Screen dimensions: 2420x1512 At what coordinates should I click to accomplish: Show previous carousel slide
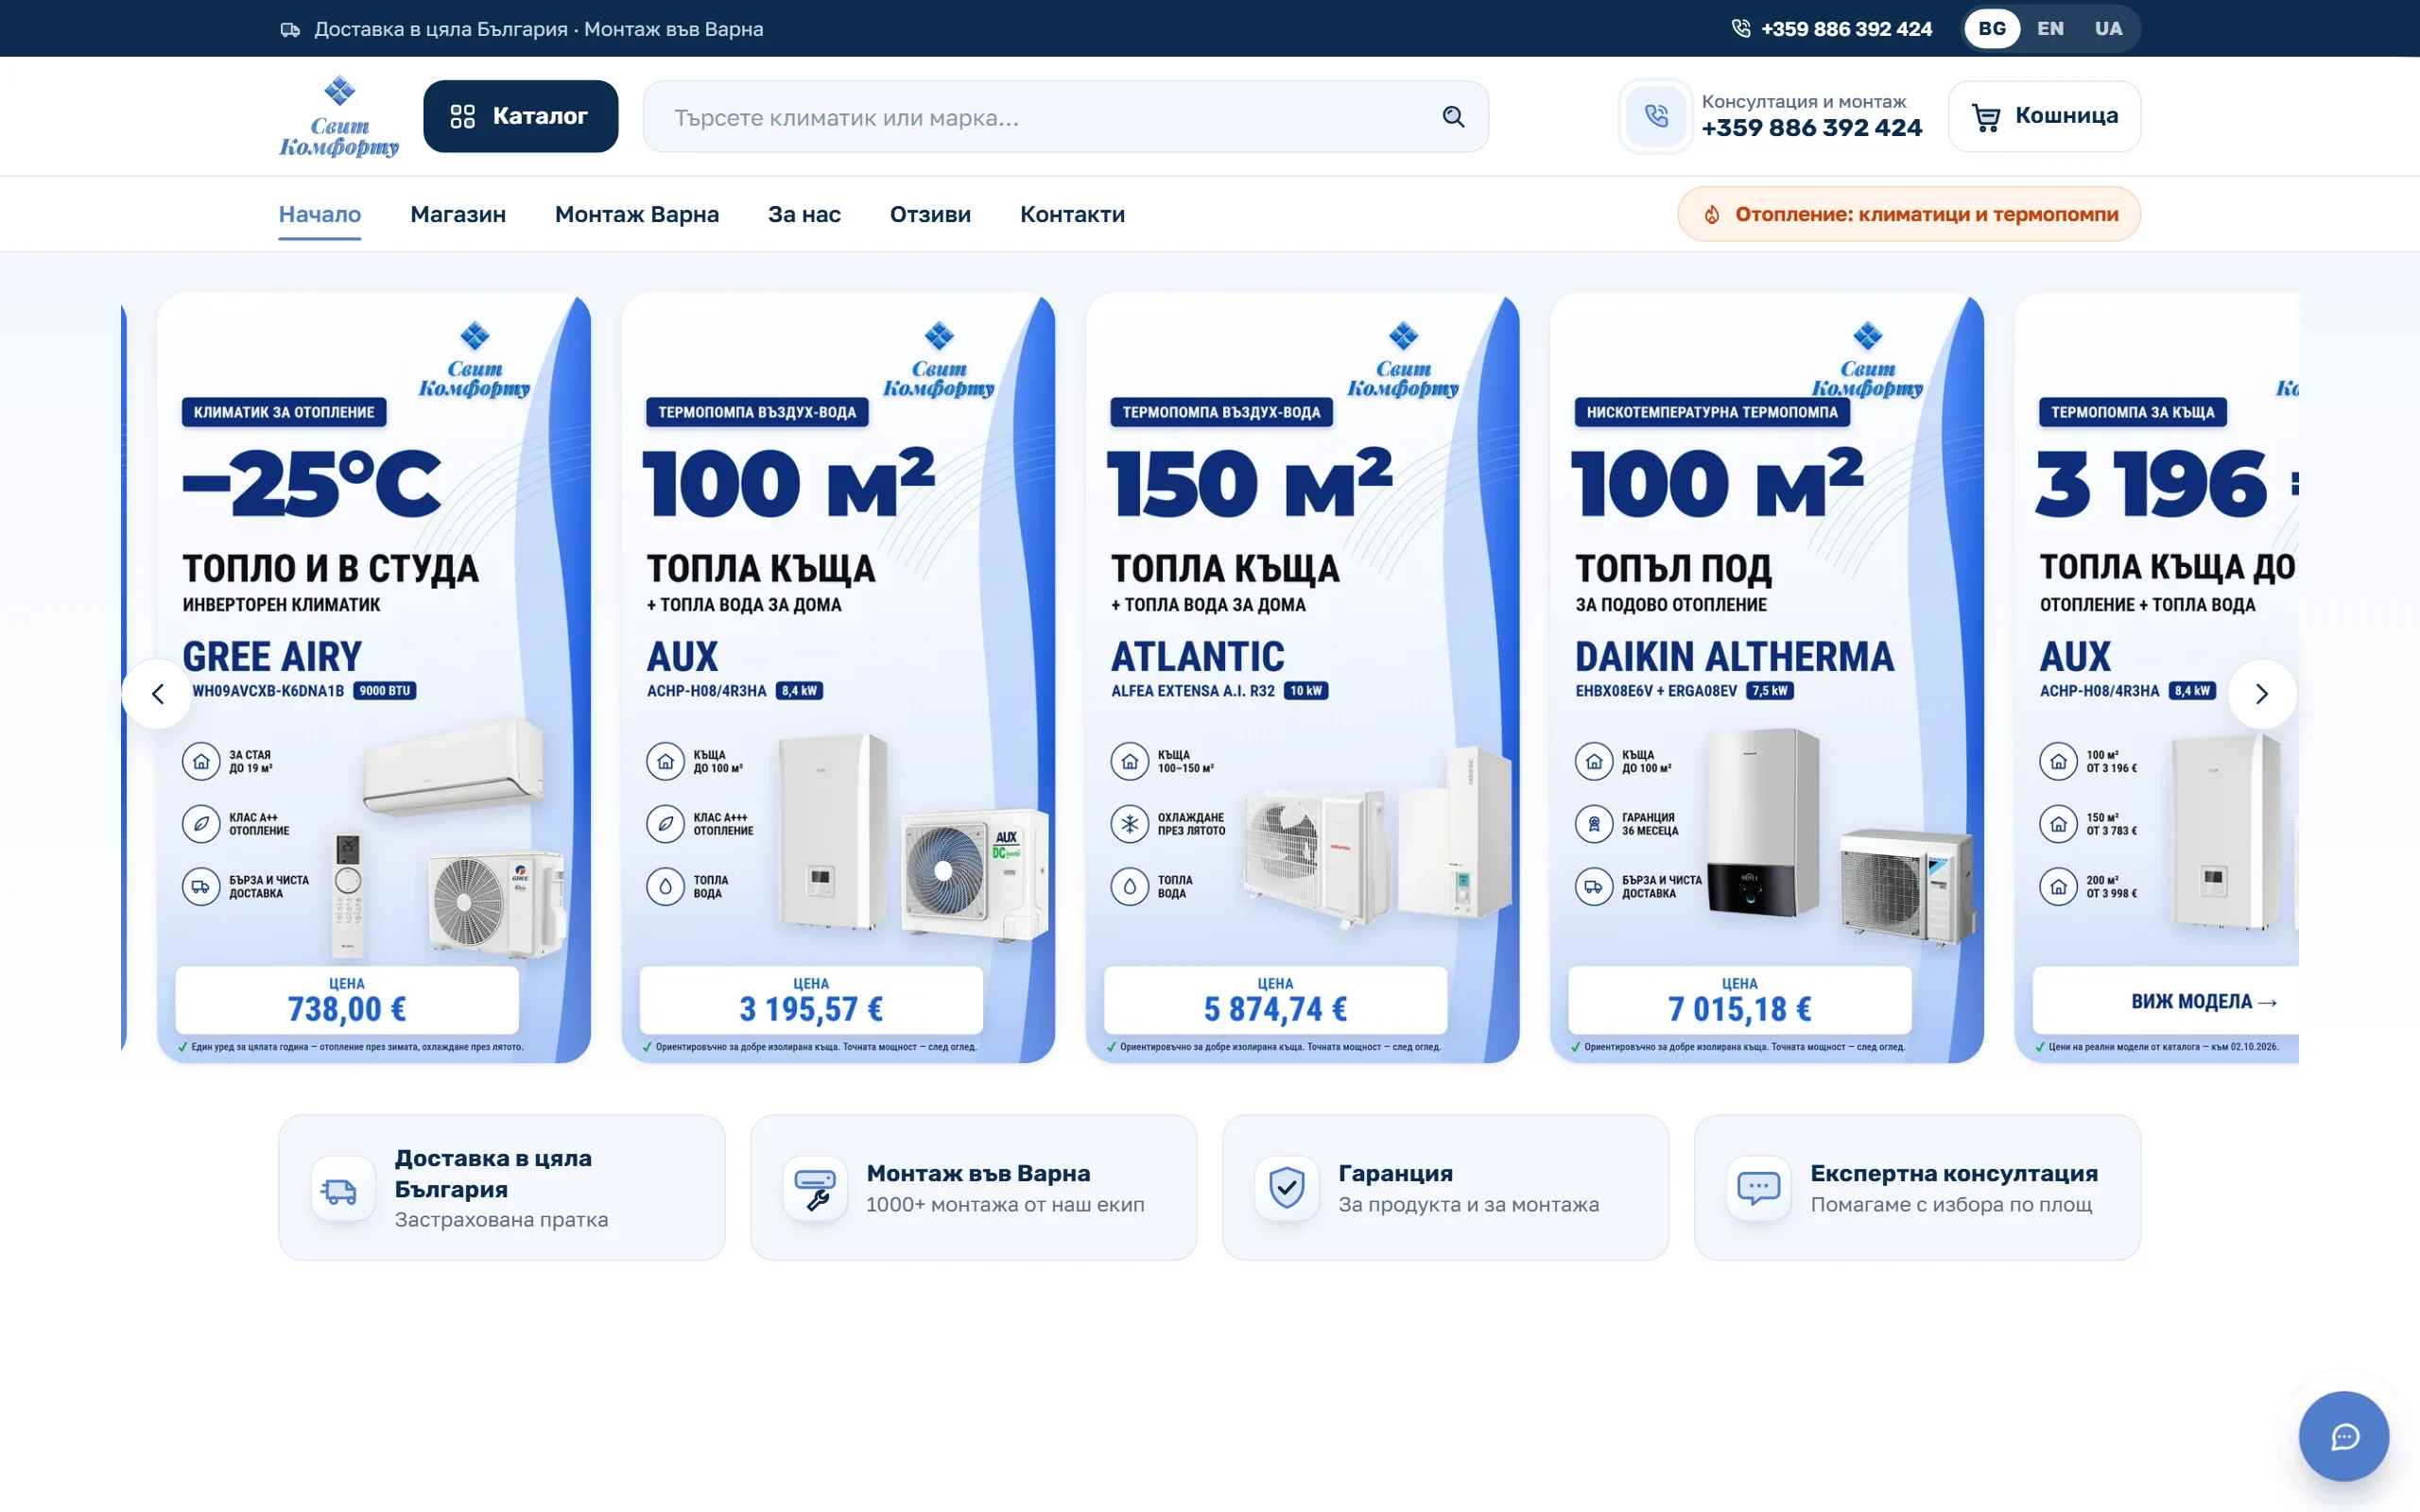coord(157,693)
